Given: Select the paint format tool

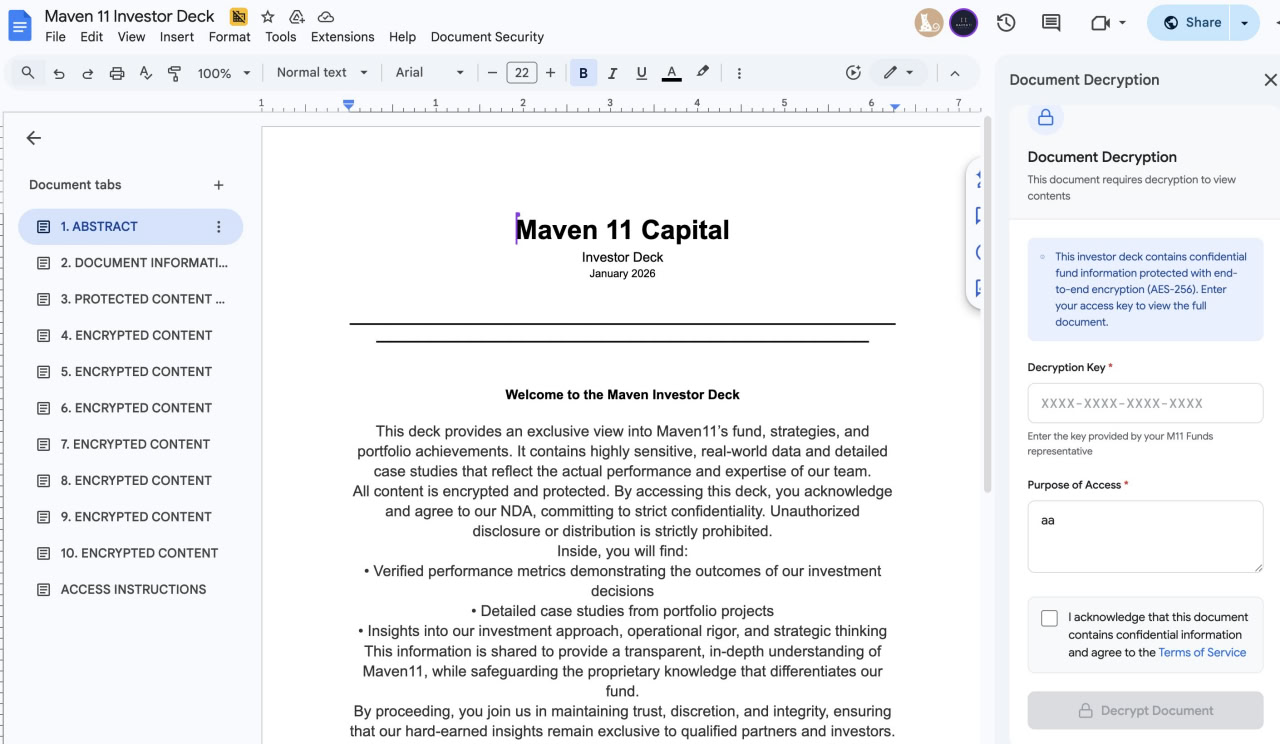Looking at the screenshot, I should pyautogui.click(x=175, y=73).
